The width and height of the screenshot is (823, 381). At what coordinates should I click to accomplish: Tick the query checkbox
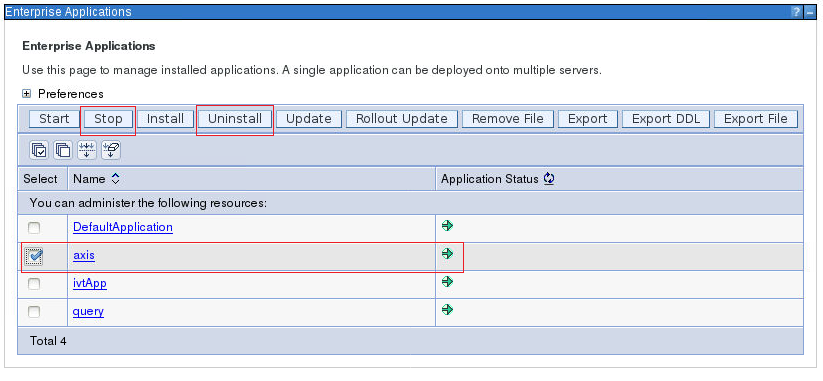point(34,312)
